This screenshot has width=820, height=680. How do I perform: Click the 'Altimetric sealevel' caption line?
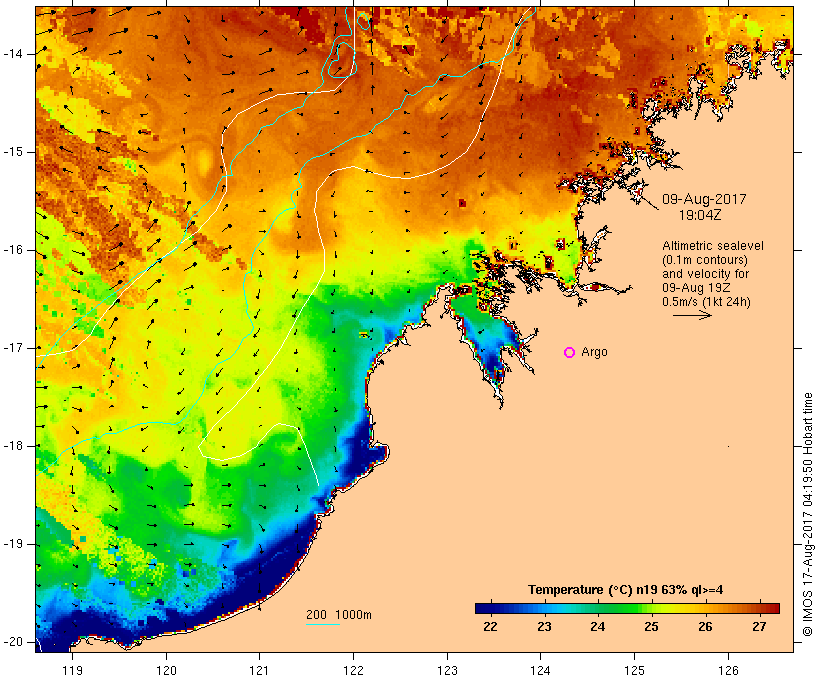pyautogui.click(x=713, y=246)
